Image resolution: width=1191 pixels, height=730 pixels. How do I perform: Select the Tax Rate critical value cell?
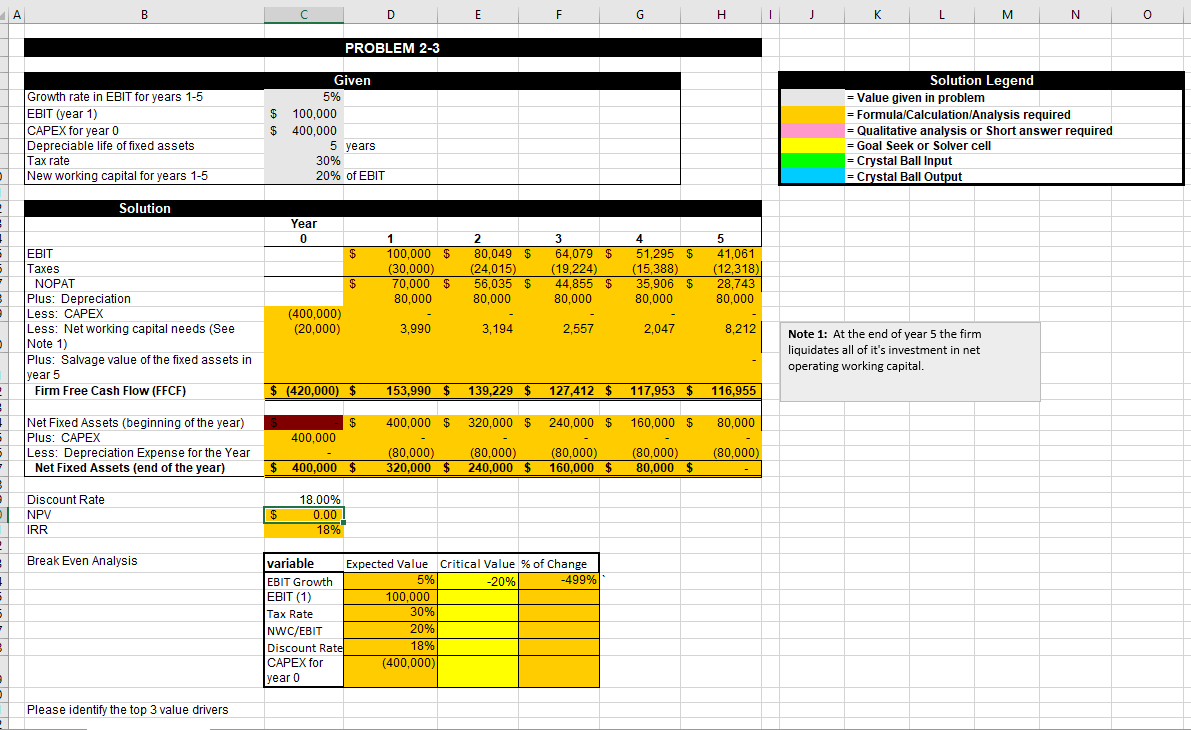478,613
